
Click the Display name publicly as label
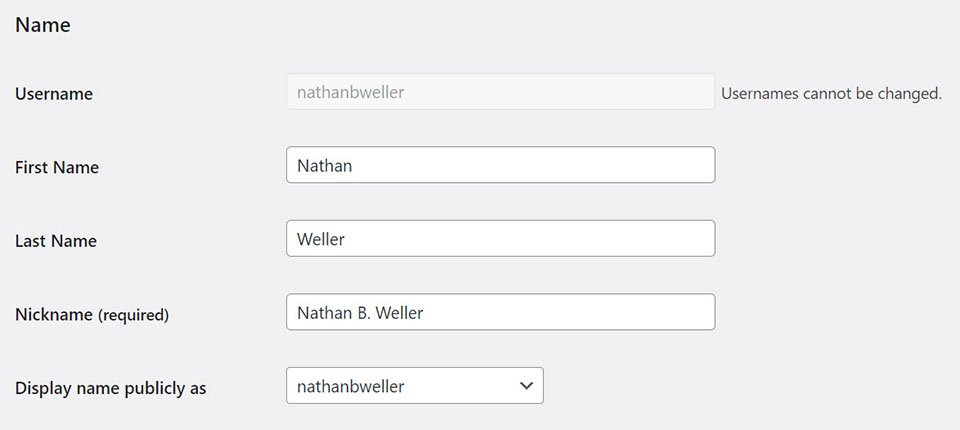[x=110, y=388]
